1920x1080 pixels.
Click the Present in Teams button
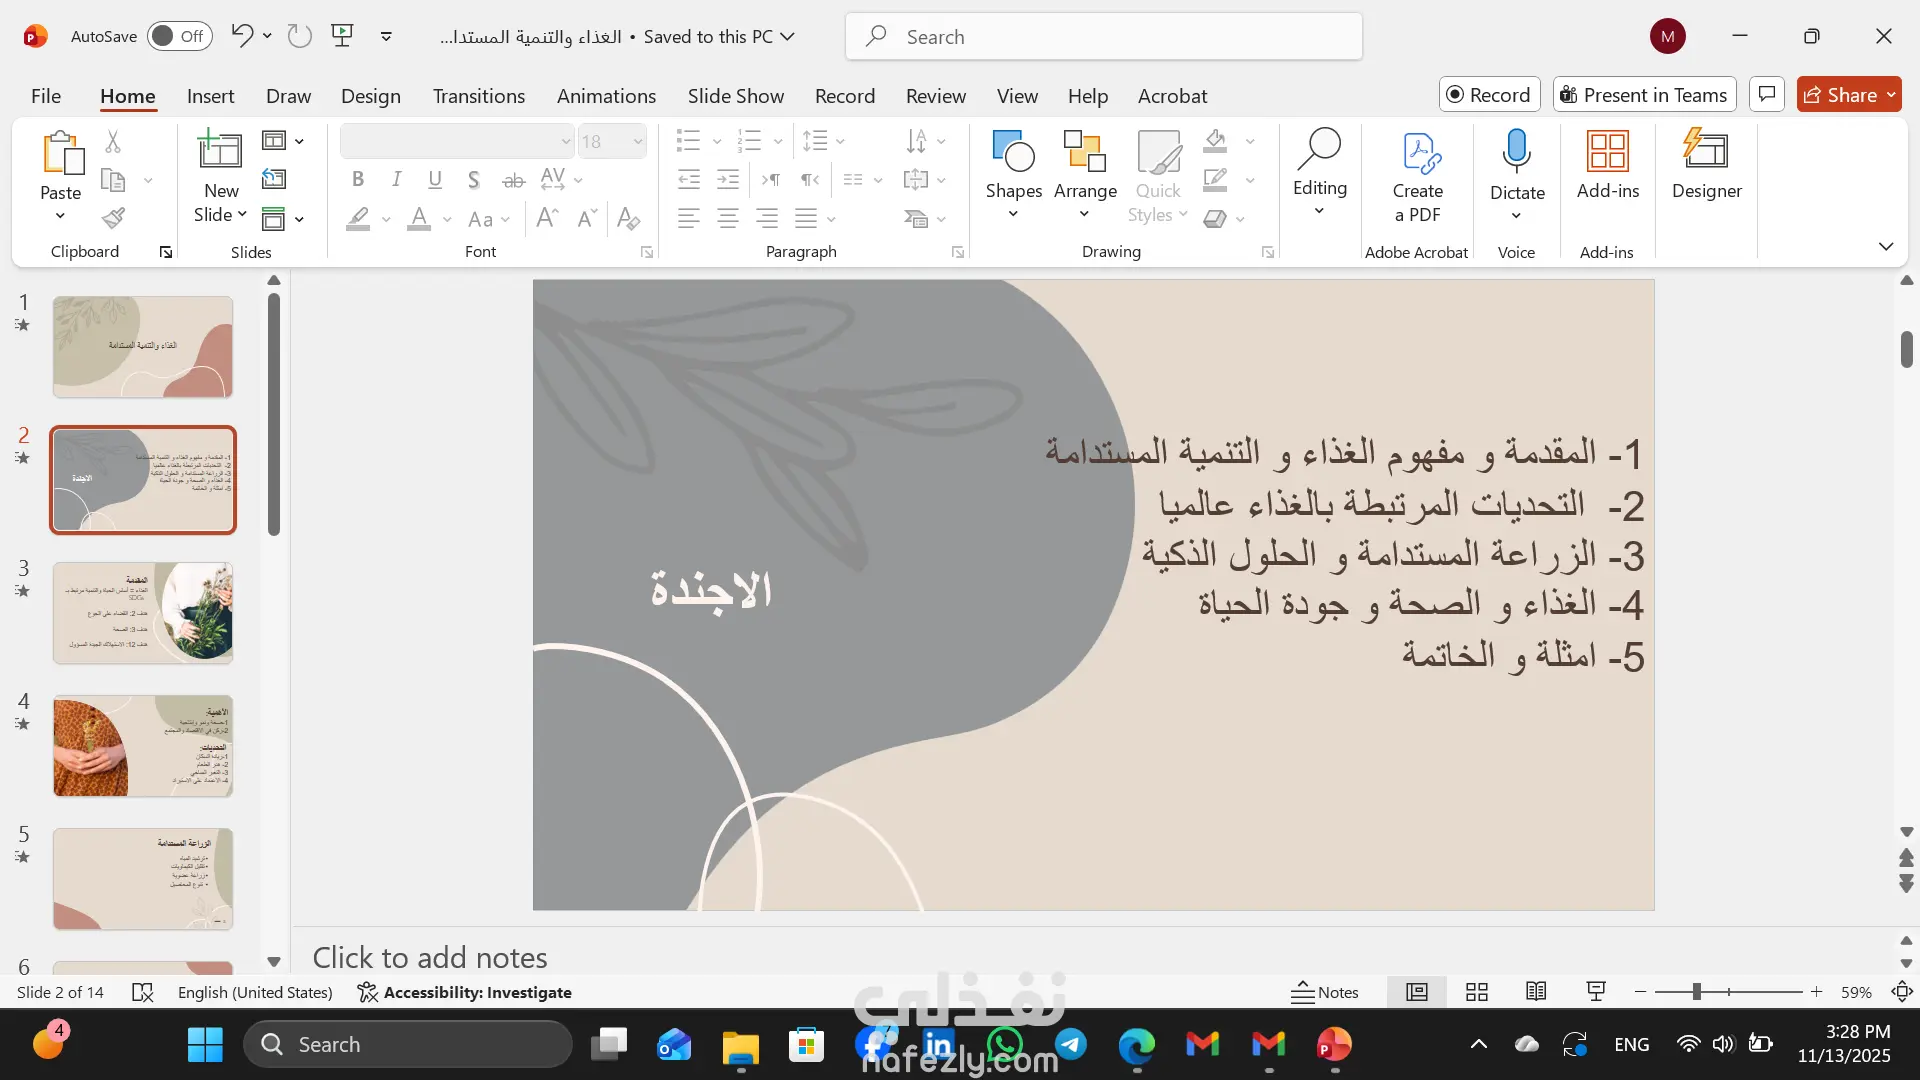pos(1644,95)
